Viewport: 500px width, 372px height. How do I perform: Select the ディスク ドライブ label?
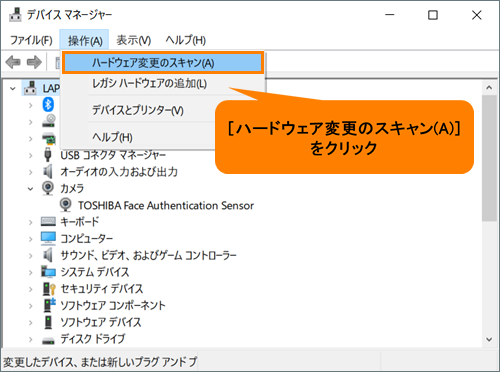point(93,339)
